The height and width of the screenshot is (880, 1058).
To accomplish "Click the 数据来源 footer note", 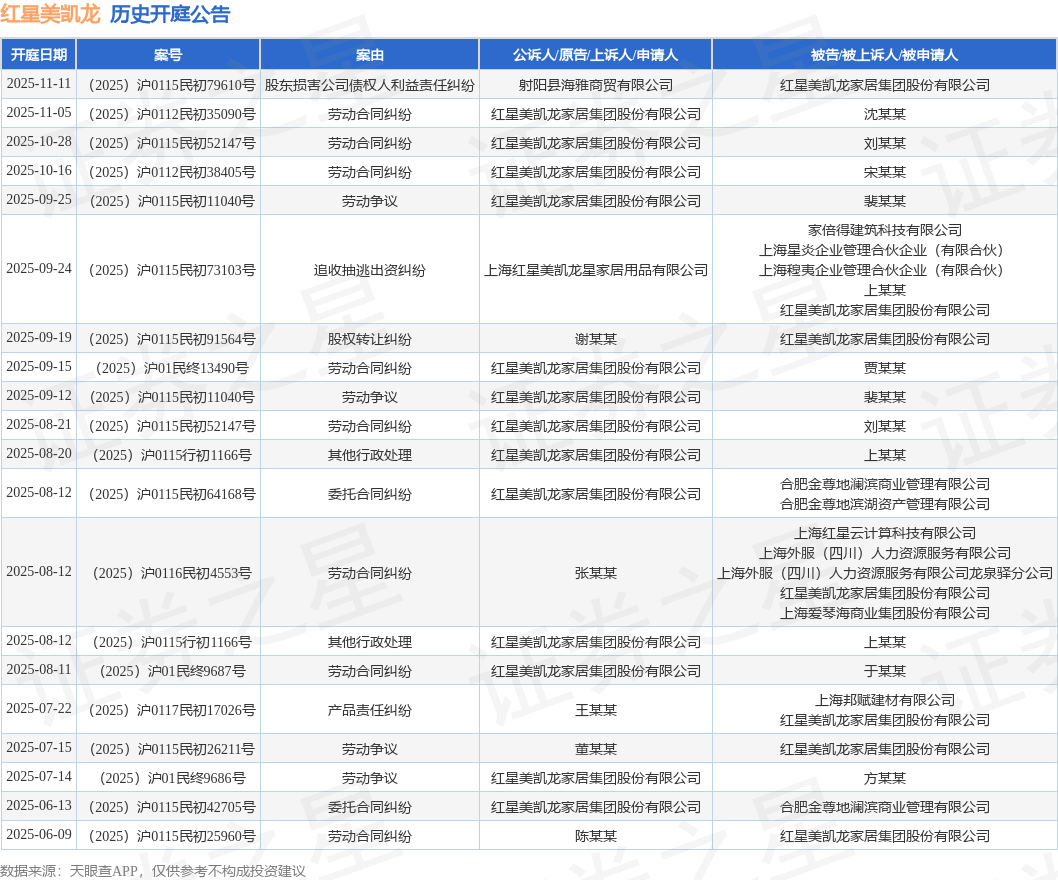I will click(x=153, y=871).
